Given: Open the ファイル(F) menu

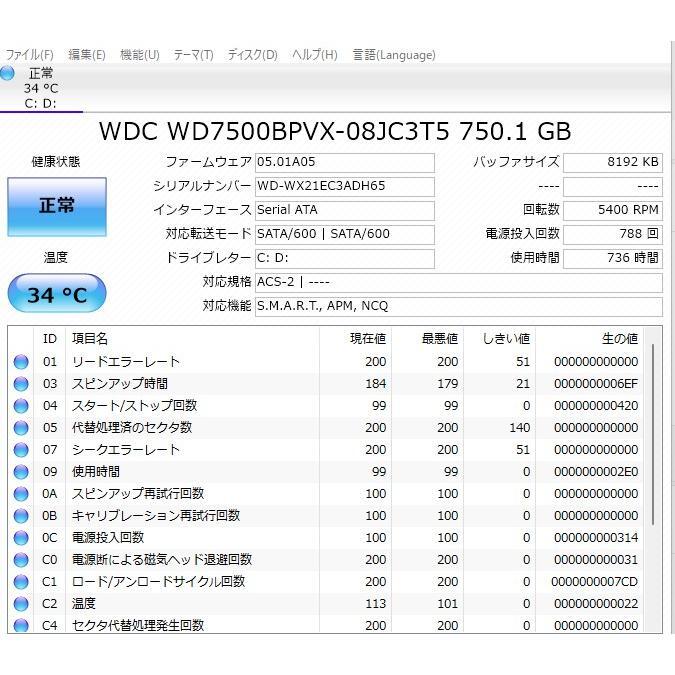Looking at the screenshot, I should coord(29,55).
